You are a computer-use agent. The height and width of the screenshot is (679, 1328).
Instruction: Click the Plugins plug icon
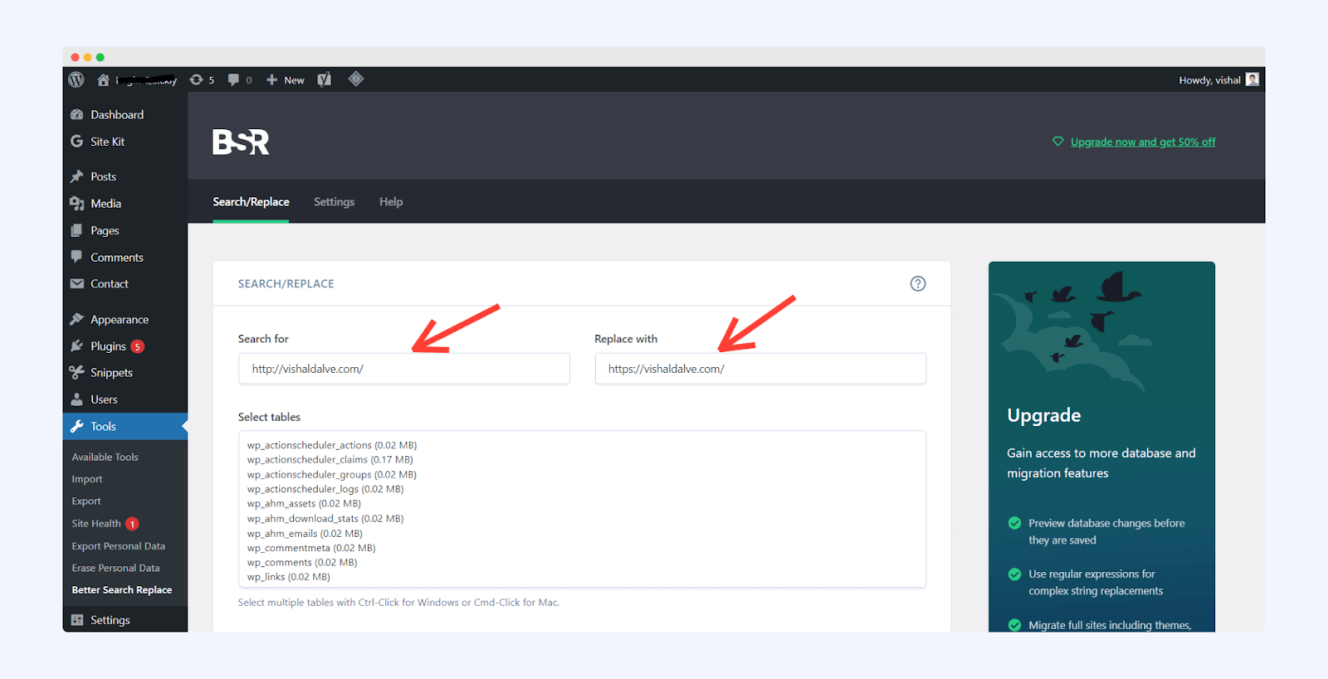[77, 347]
